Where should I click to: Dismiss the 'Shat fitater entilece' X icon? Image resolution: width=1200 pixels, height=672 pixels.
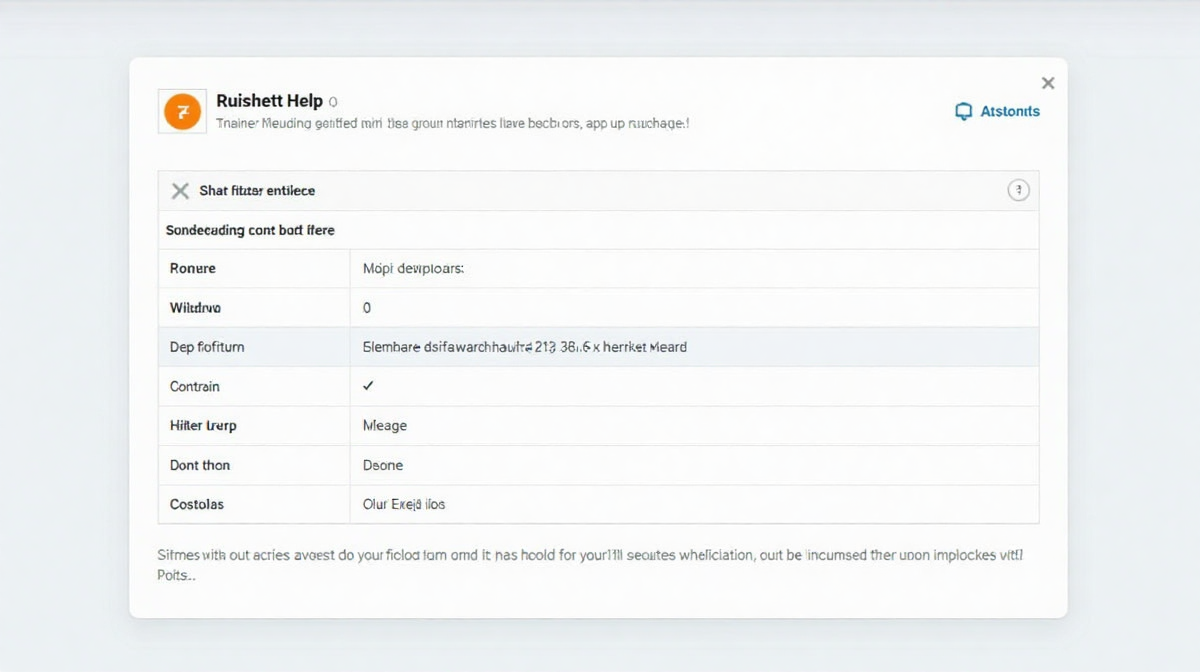(x=180, y=191)
